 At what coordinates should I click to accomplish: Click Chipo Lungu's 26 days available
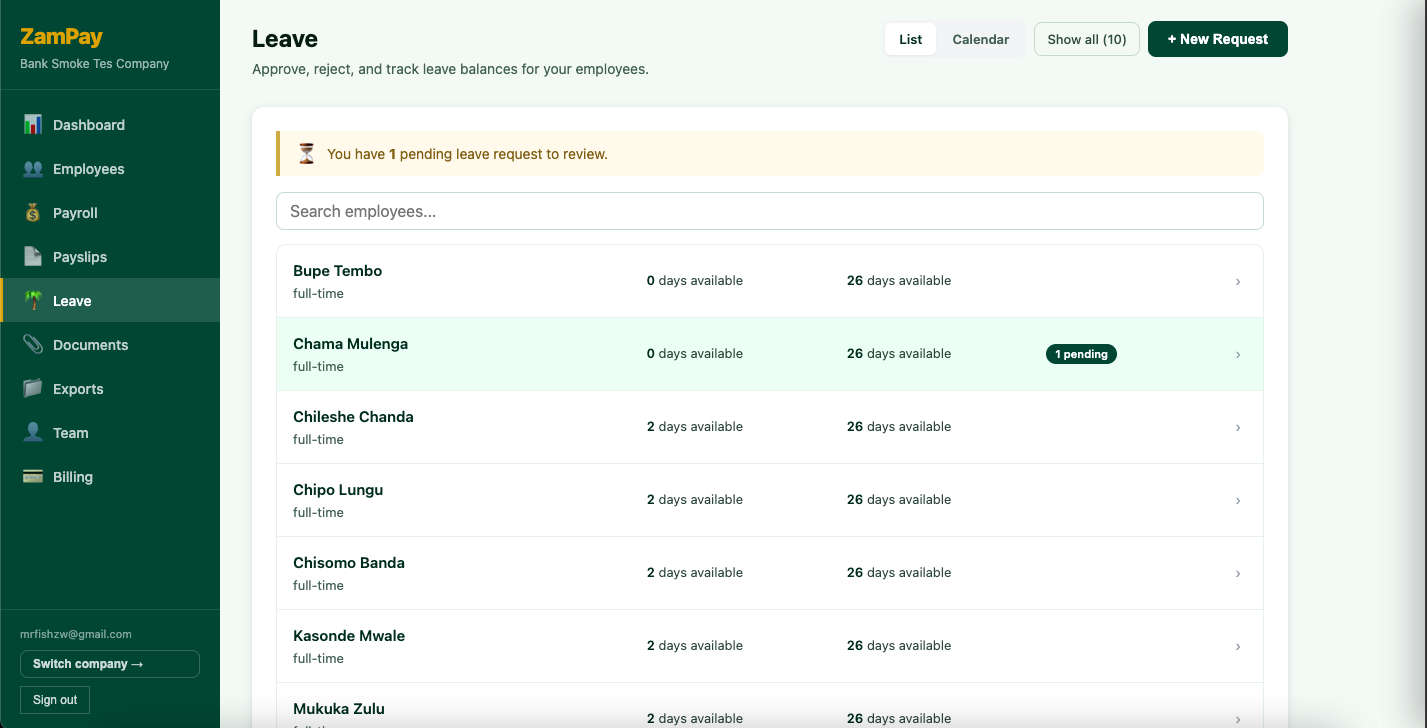pyautogui.click(x=899, y=500)
